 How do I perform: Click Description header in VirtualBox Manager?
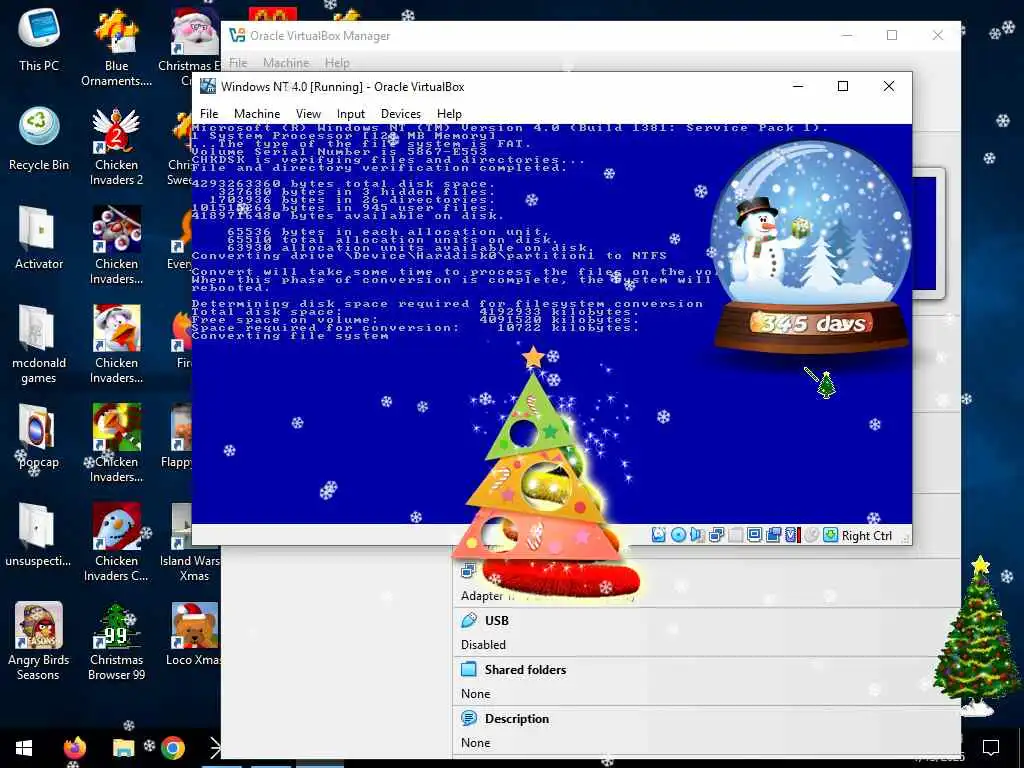517,718
